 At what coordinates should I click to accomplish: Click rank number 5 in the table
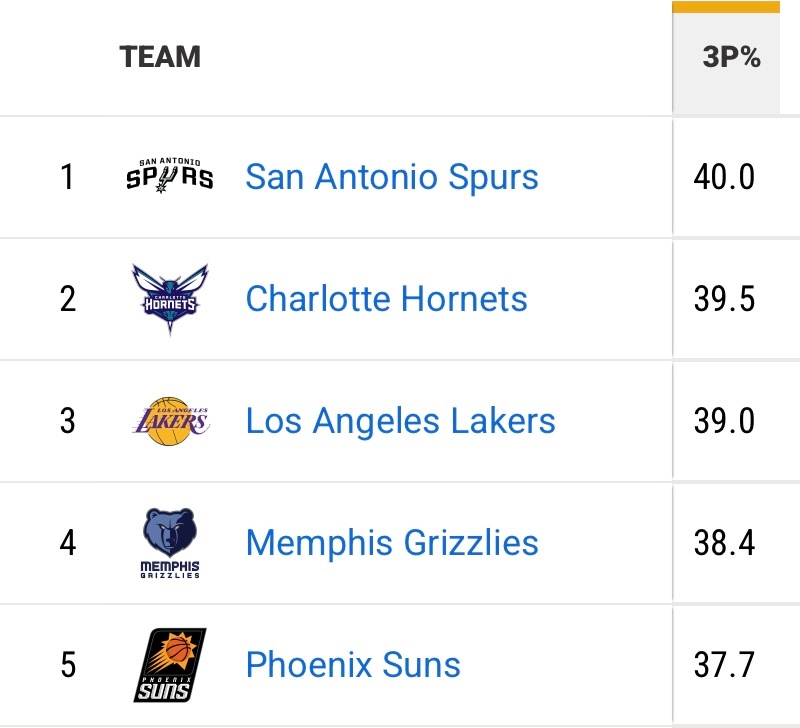point(67,665)
